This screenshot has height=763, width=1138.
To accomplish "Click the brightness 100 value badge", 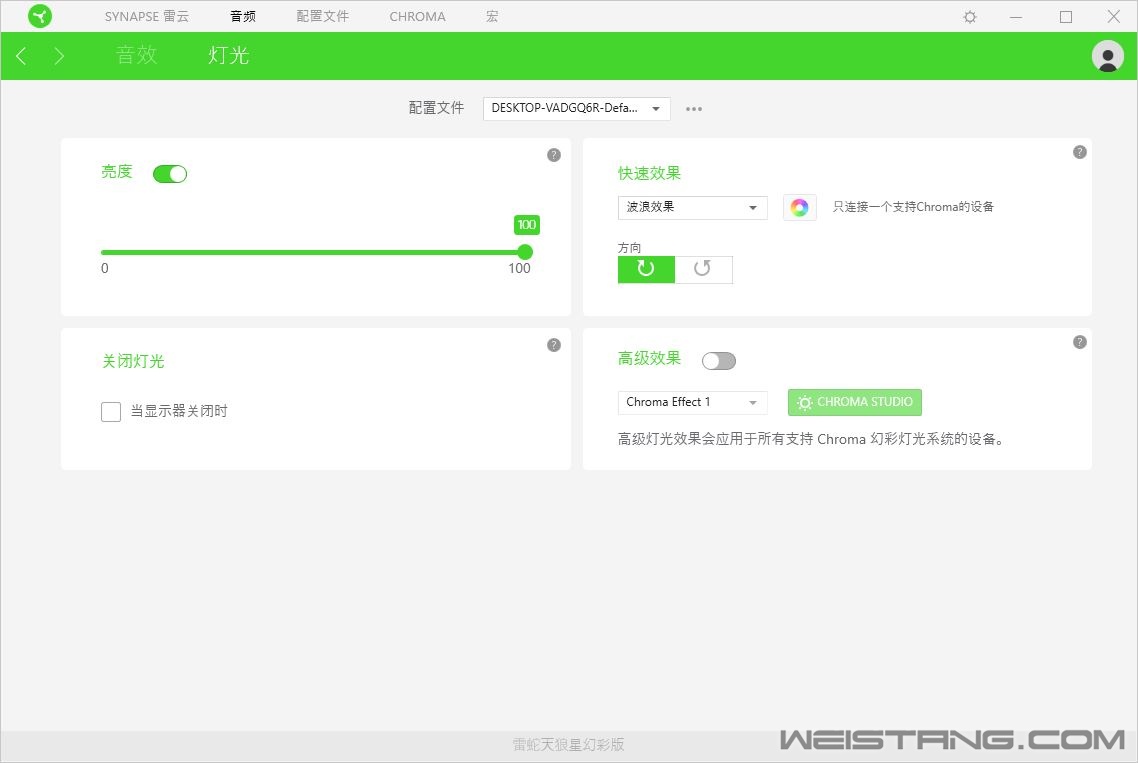I will coord(527,225).
